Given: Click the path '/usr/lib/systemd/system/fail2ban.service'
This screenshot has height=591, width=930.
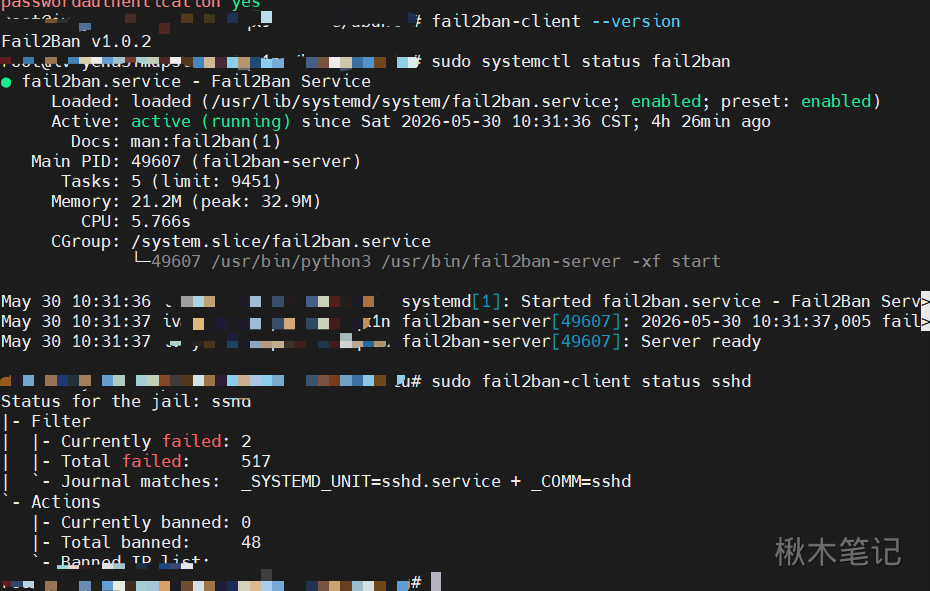Looking at the screenshot, I should 411,101.
